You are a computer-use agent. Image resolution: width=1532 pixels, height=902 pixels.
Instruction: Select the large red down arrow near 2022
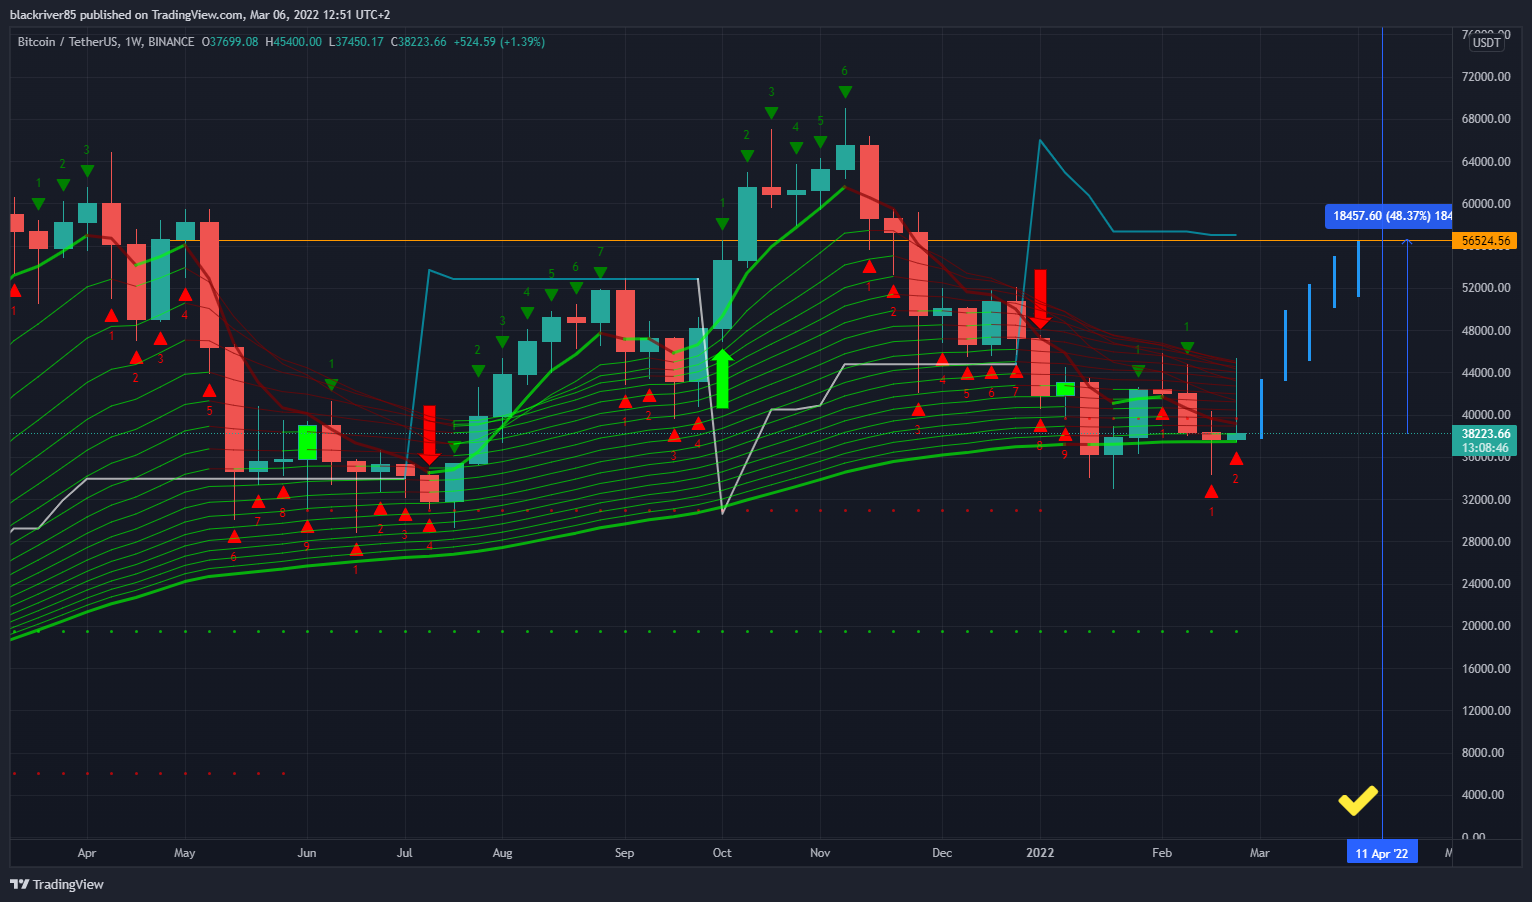click(1040, 299)
